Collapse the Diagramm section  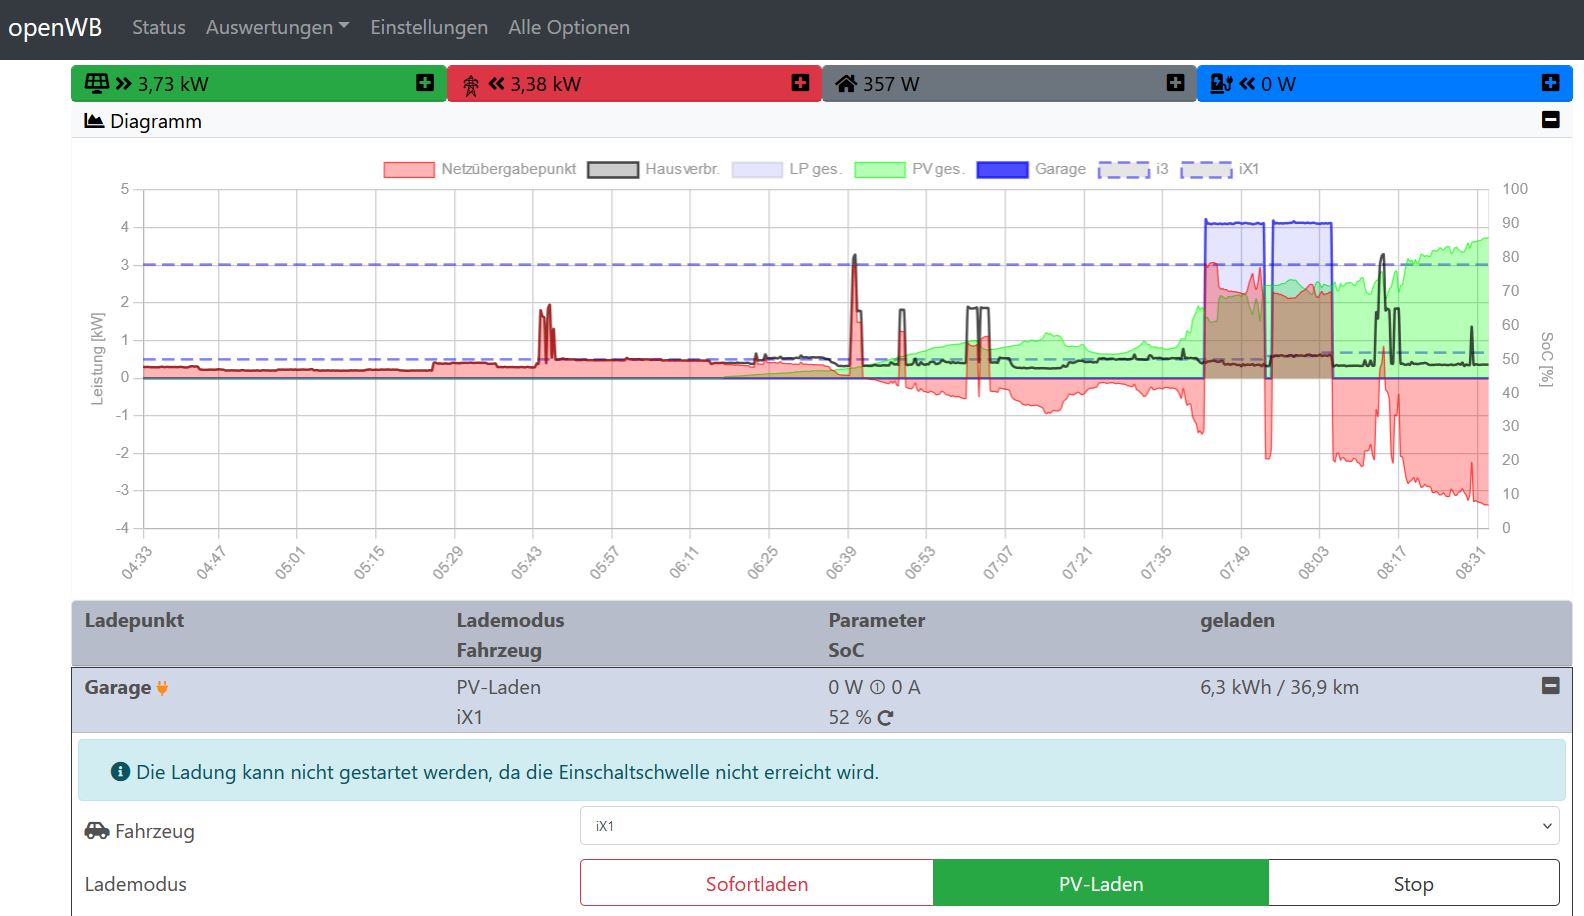(x=1550, y=120)
